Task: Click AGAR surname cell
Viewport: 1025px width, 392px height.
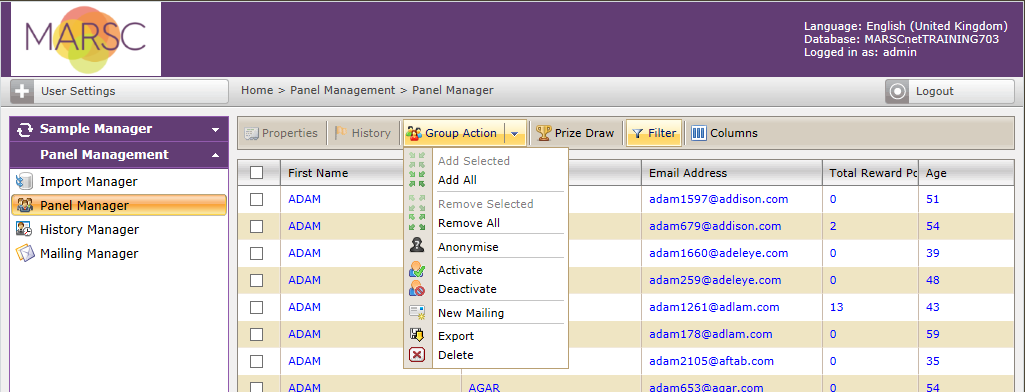Action: [x=484, y=387]
